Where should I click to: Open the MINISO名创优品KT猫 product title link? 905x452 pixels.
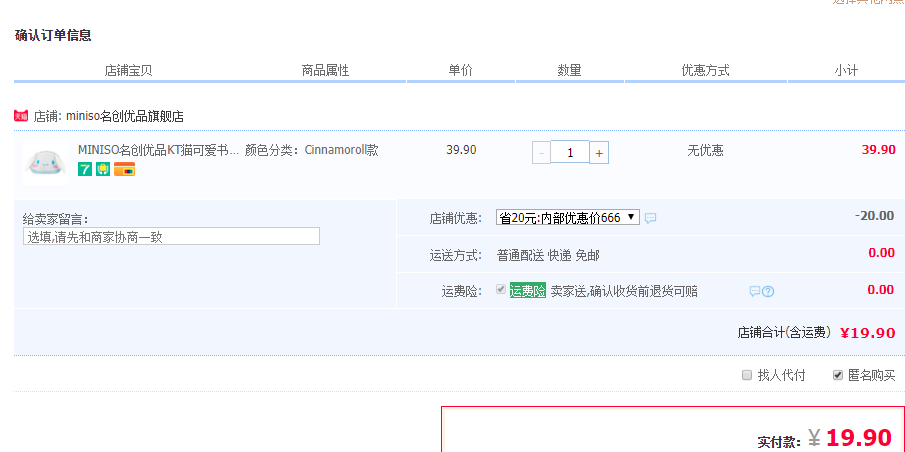[x=158, y=150]
